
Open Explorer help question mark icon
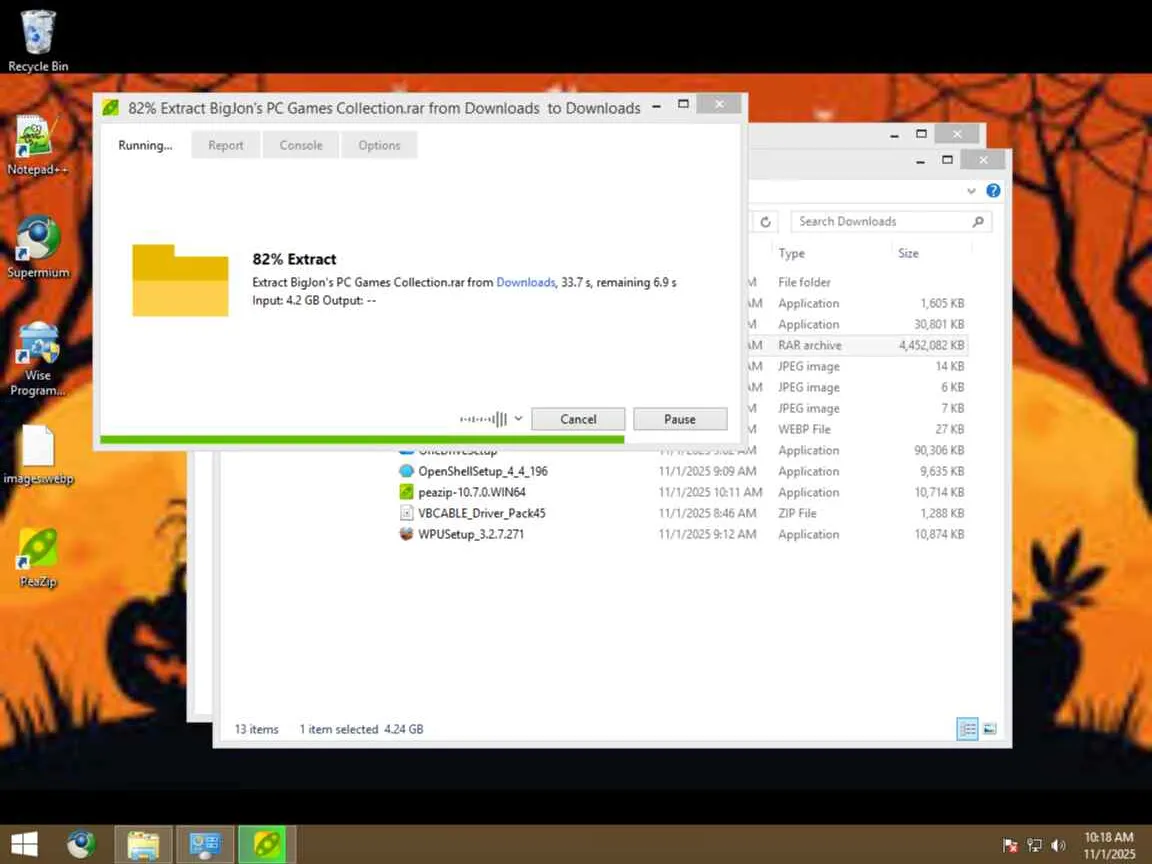(993, 190)
